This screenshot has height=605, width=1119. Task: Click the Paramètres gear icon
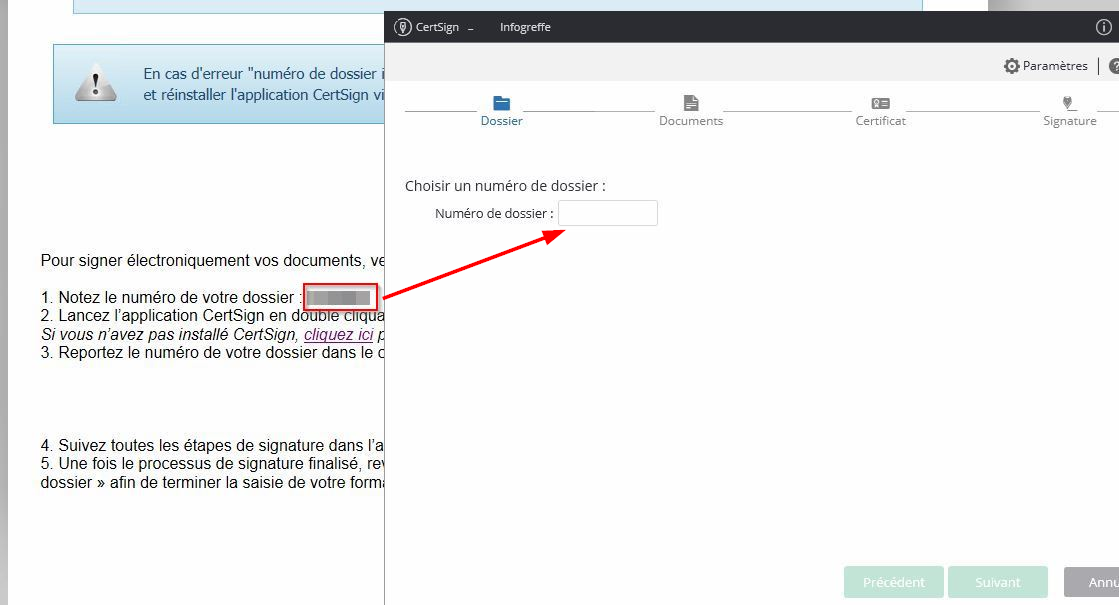click(x=1012, y=66)
